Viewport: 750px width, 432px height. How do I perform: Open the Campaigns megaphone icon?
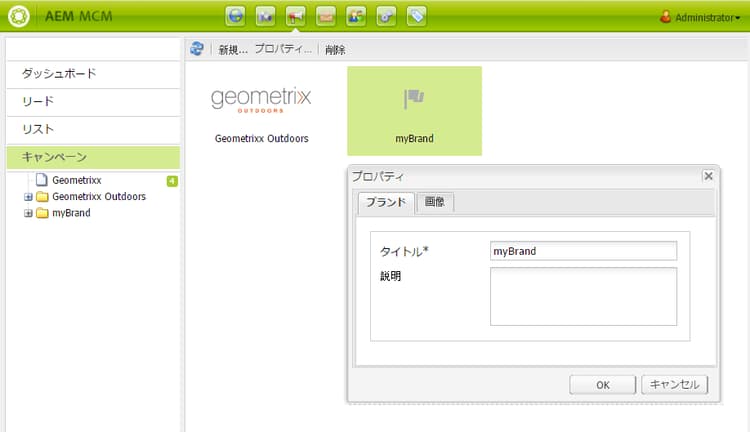click(x=296, y=16)
